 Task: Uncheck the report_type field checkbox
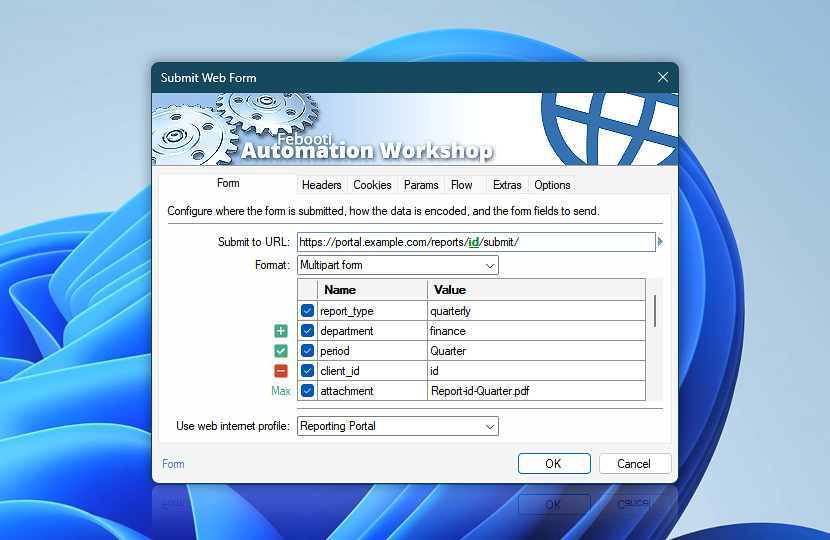point(308,311)
